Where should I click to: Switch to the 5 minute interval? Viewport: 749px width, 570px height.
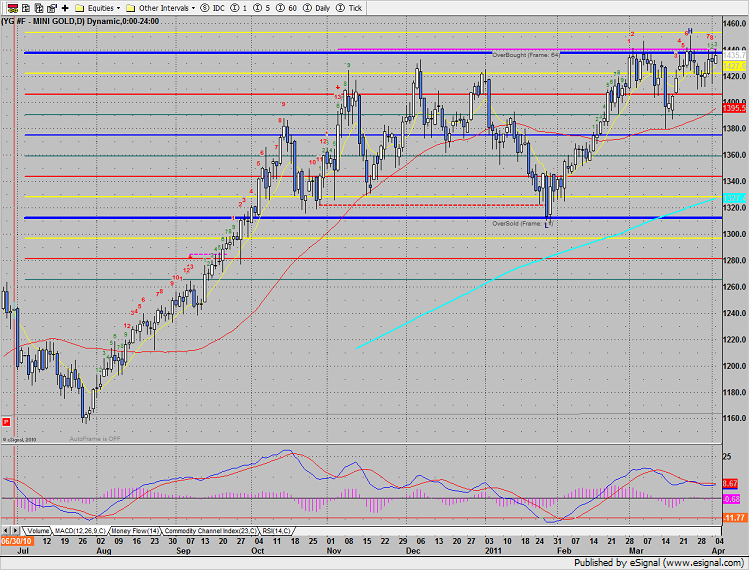[x=261, y=8]
